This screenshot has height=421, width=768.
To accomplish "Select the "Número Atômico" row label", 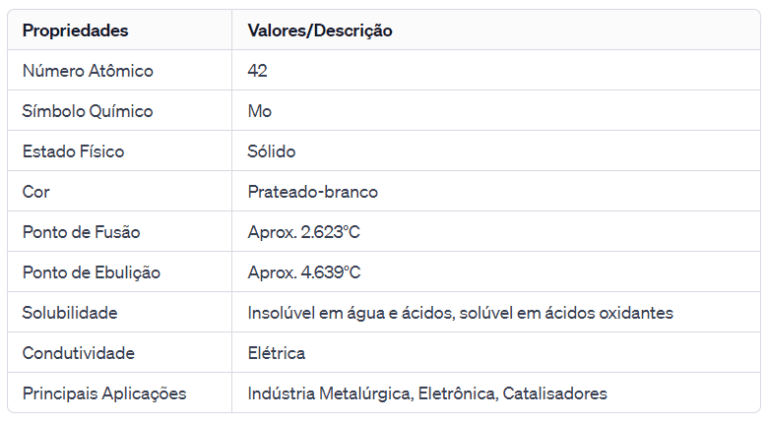I will 87,71.
